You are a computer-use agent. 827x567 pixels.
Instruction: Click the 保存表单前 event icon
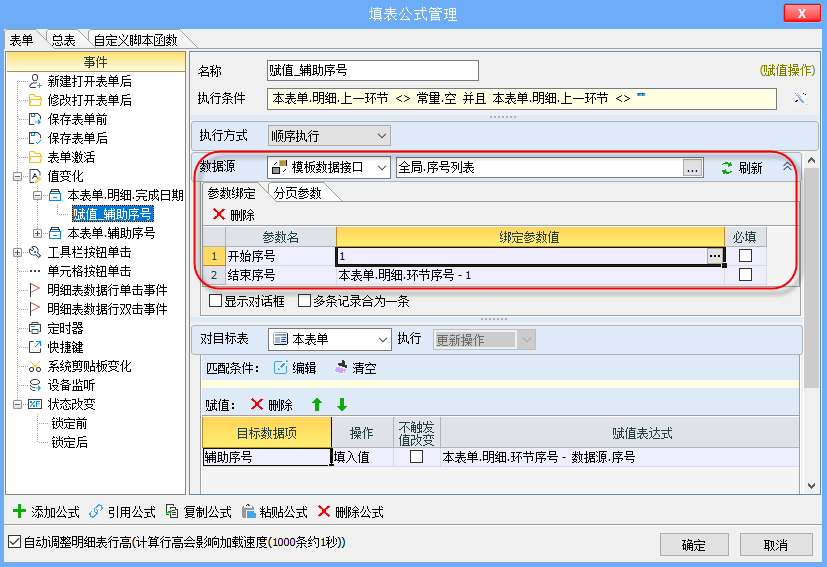coord(35,119)
